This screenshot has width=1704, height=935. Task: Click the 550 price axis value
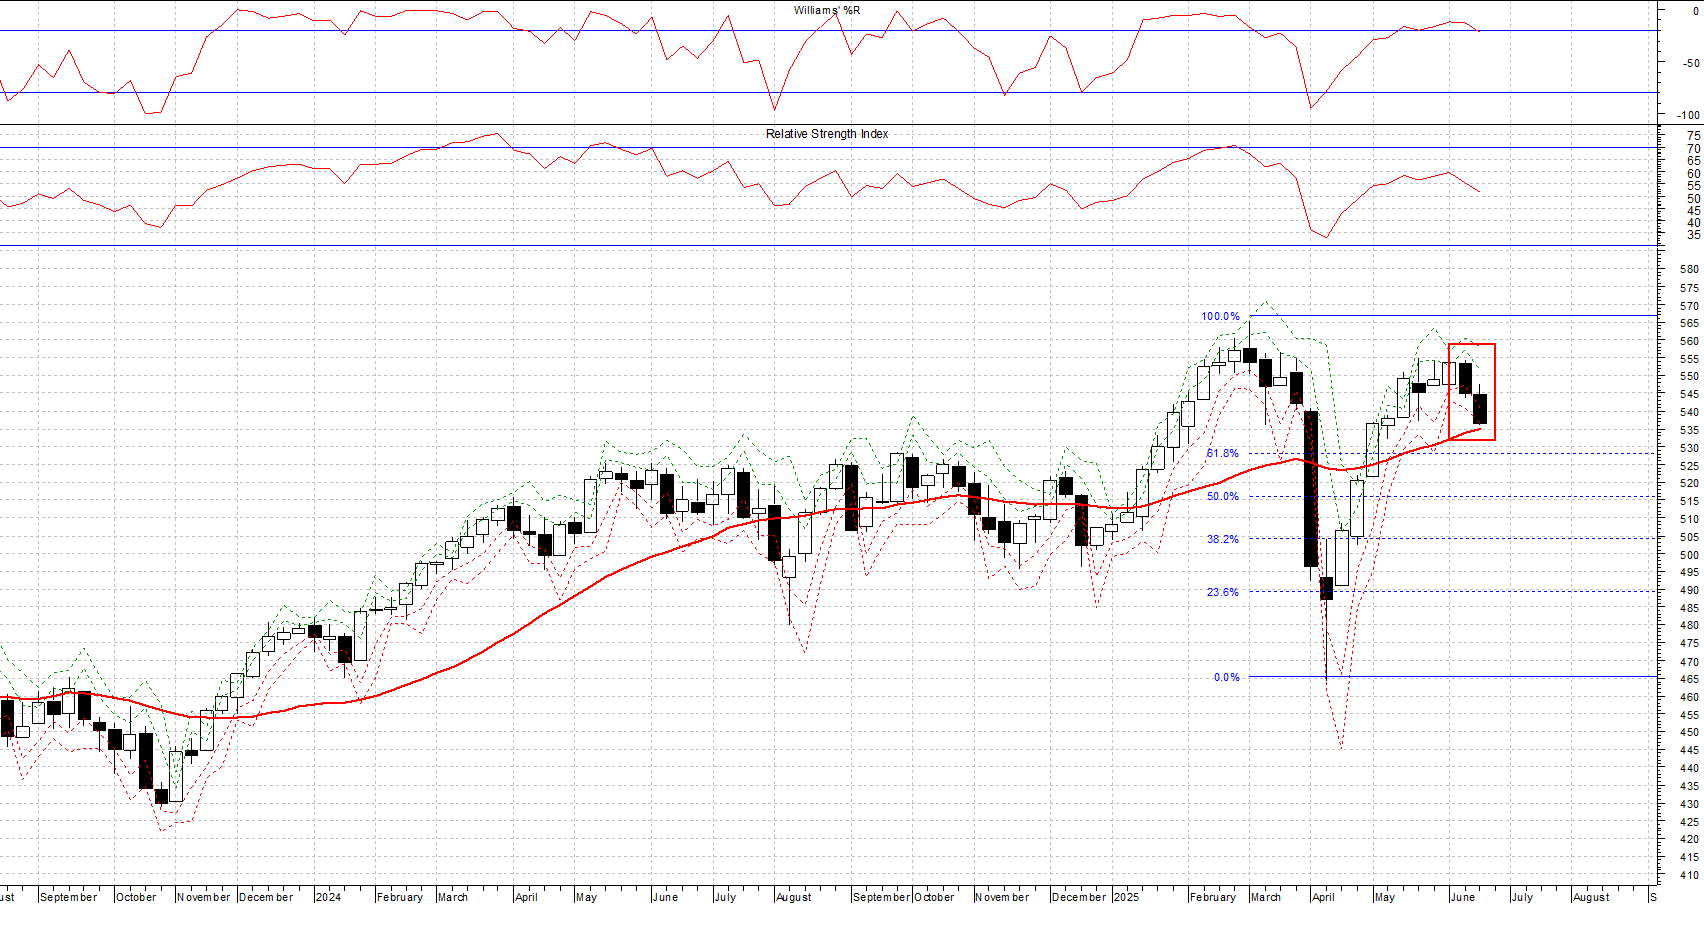pyautogui.click(x=1689, y=377)
